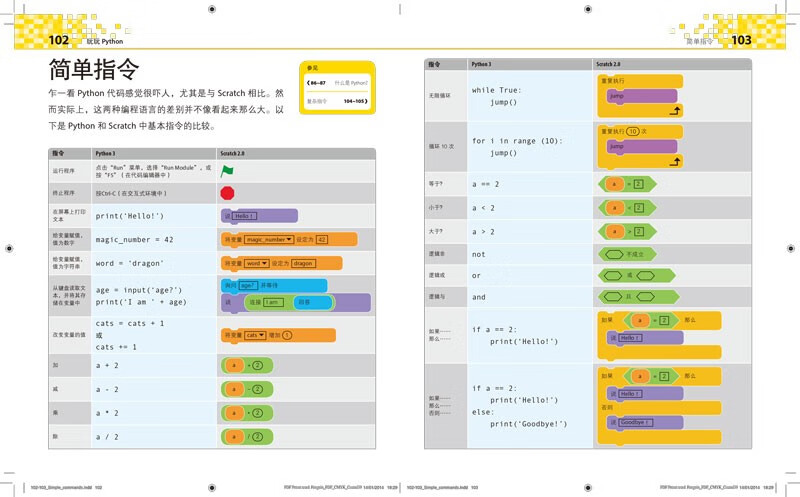This screenshot has height=497, width=800.
Task: Click the blue answer reporter block
Action: click(x=313, y=302)
